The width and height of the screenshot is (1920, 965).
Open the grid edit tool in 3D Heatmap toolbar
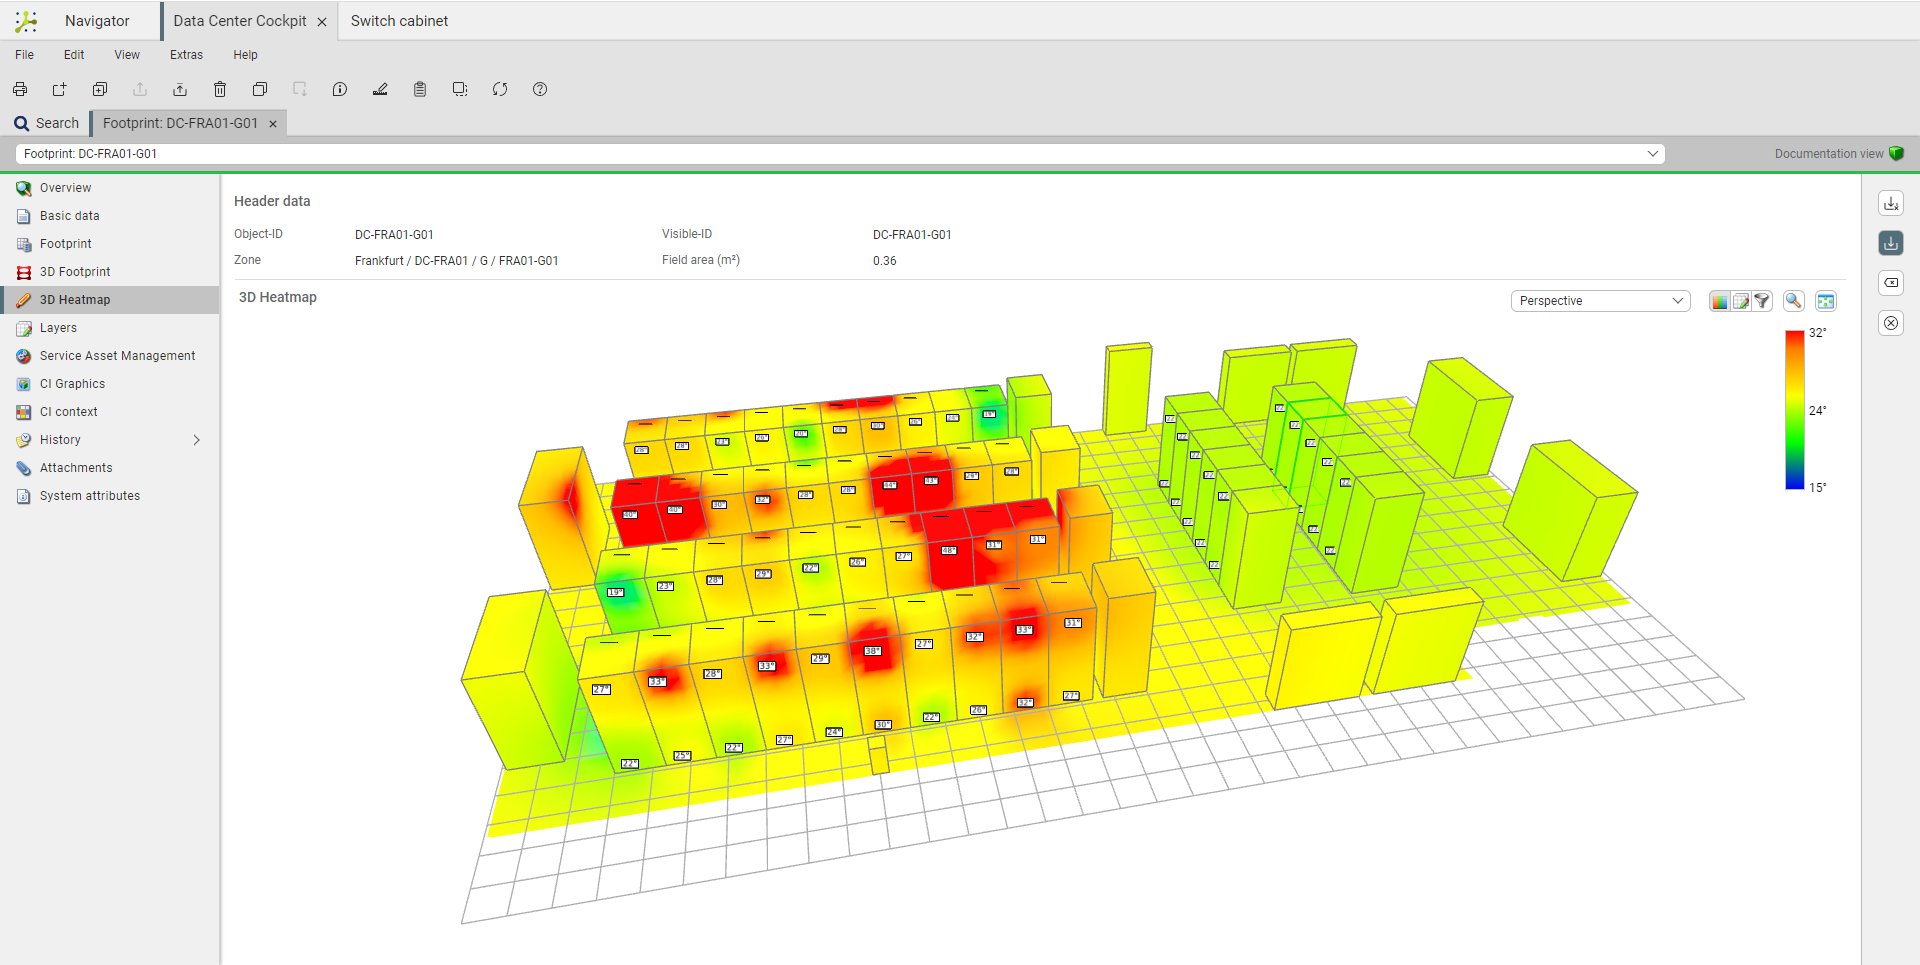[1740, 300]
